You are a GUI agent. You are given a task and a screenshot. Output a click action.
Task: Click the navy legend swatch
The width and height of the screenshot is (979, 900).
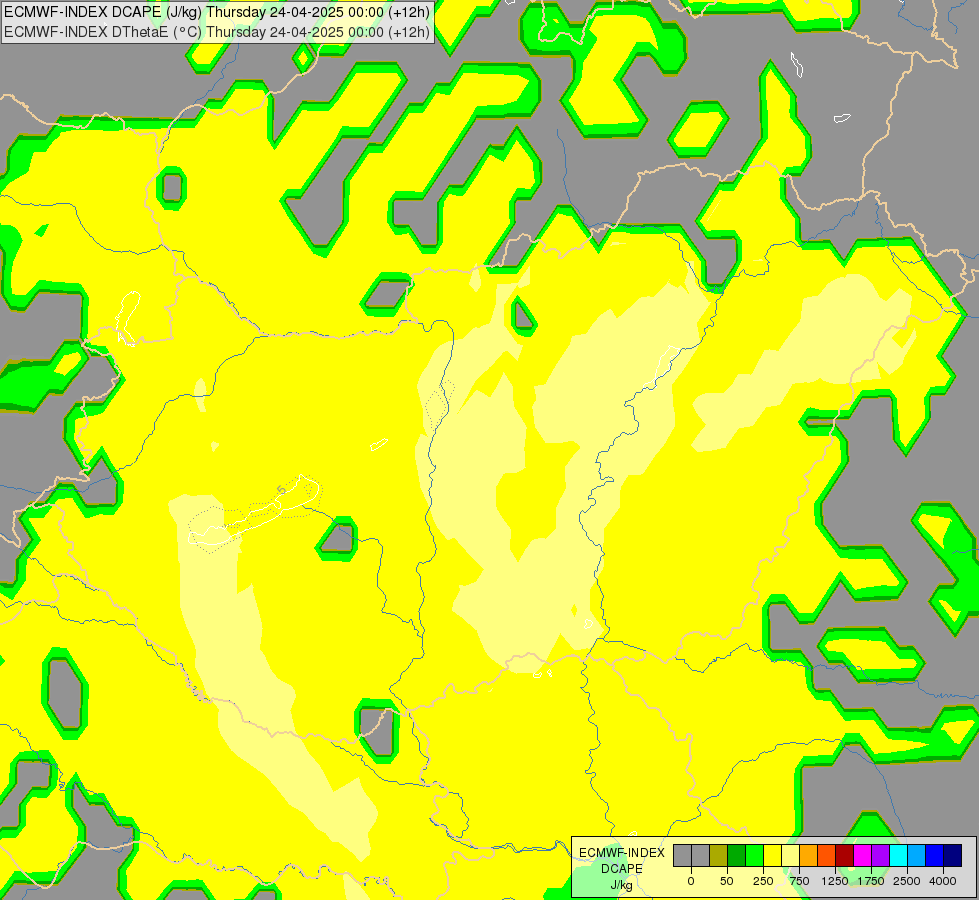(x=952, y=855)
